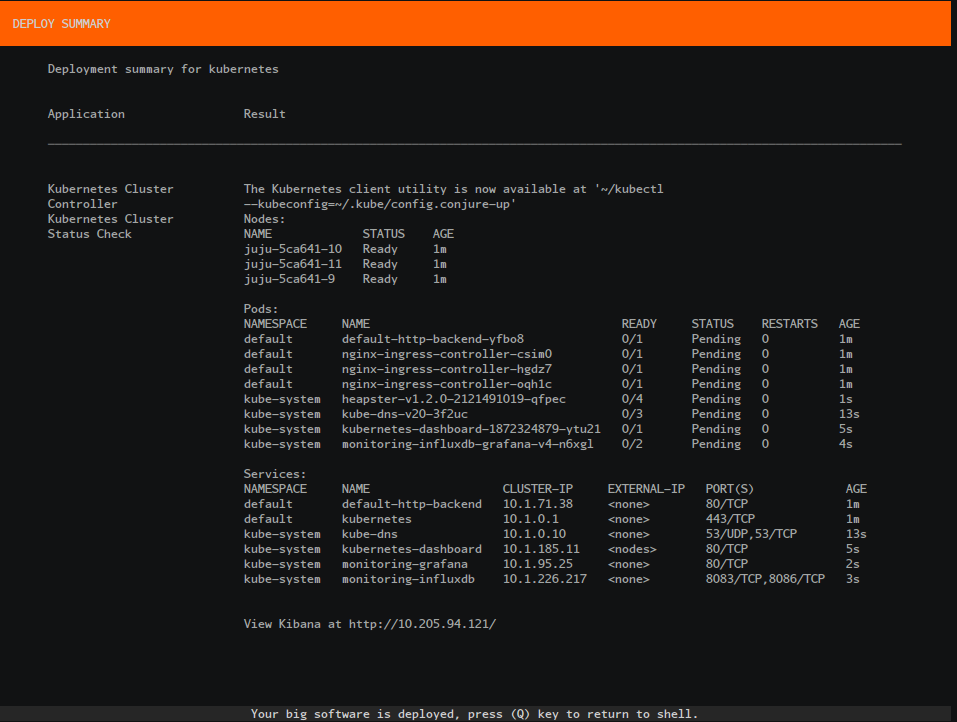
Task: Click the kube-dns service name
Action: tap(369, 534)
